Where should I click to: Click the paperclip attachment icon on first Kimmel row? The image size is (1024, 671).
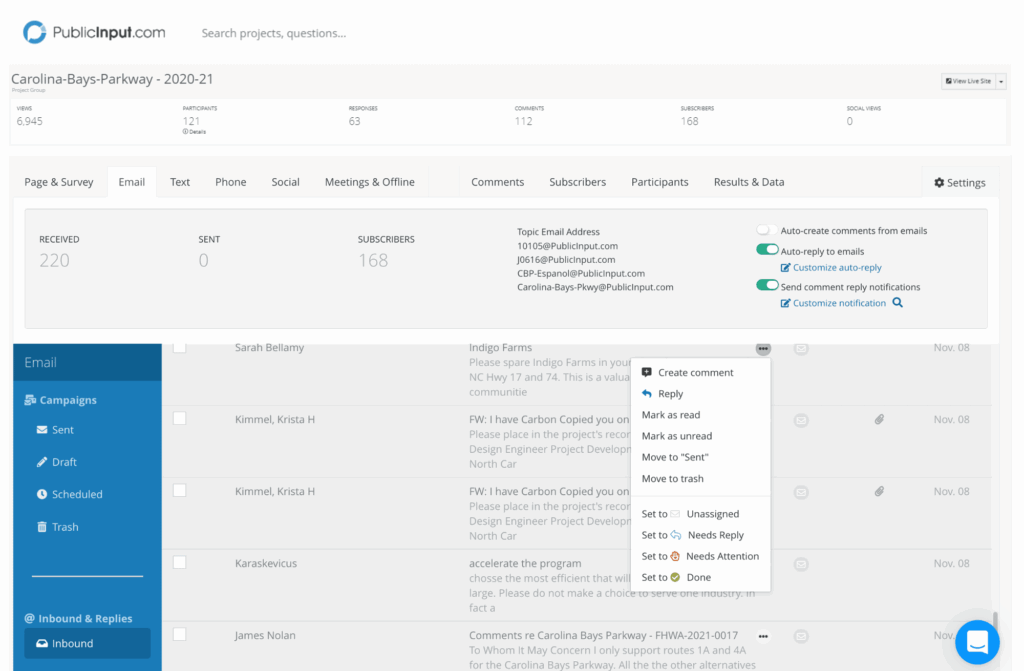879,420
